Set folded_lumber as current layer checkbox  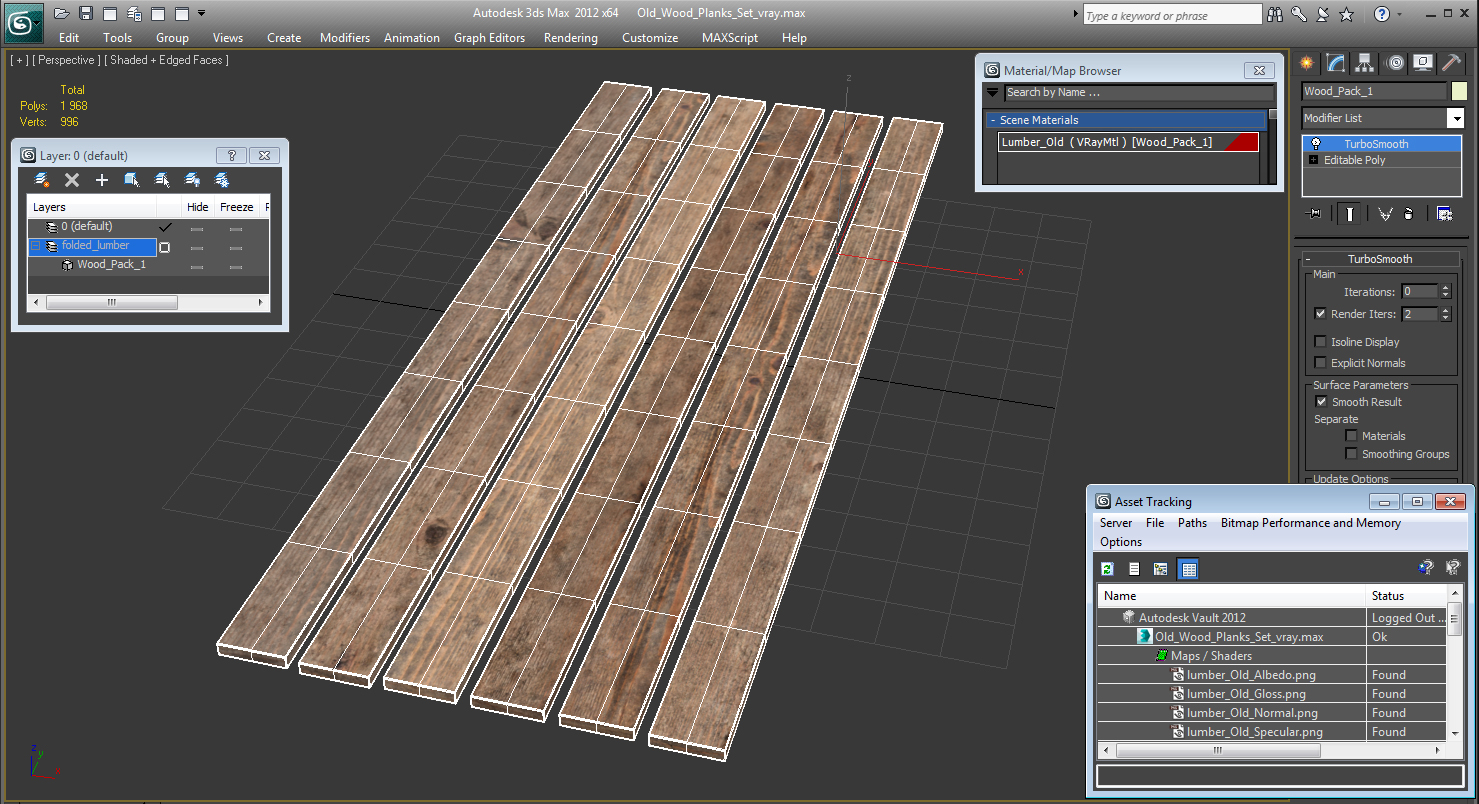(165, 247)
